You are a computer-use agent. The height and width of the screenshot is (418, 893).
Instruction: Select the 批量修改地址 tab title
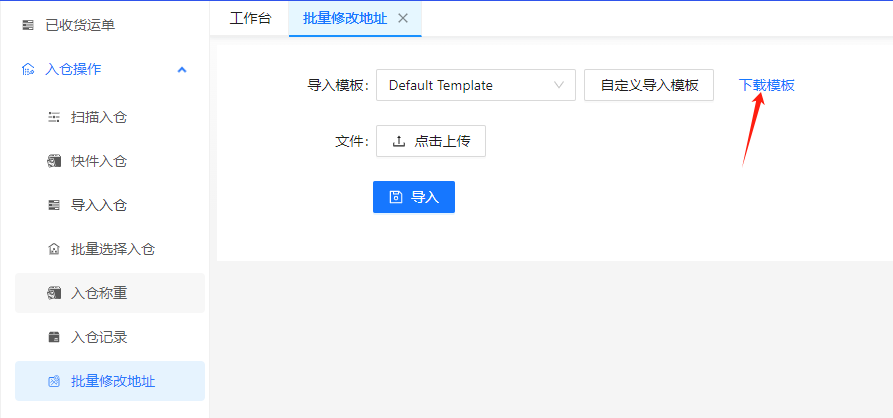[344, 18]
